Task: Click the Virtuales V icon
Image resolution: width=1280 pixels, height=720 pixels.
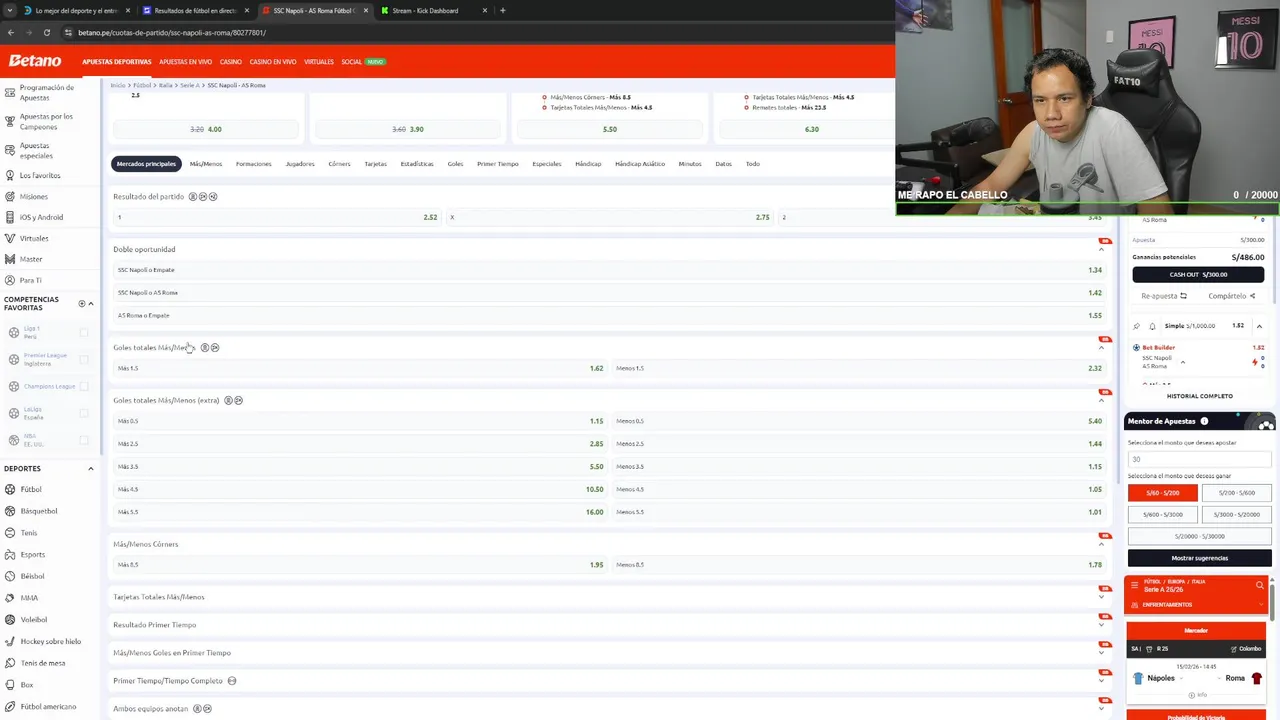Action: pos(10,238)
